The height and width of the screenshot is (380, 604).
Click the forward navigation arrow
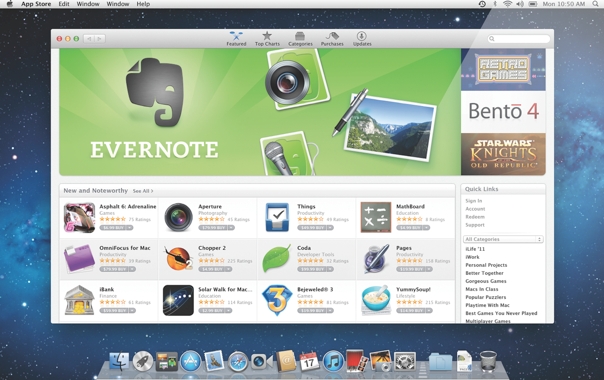[100, 39]
